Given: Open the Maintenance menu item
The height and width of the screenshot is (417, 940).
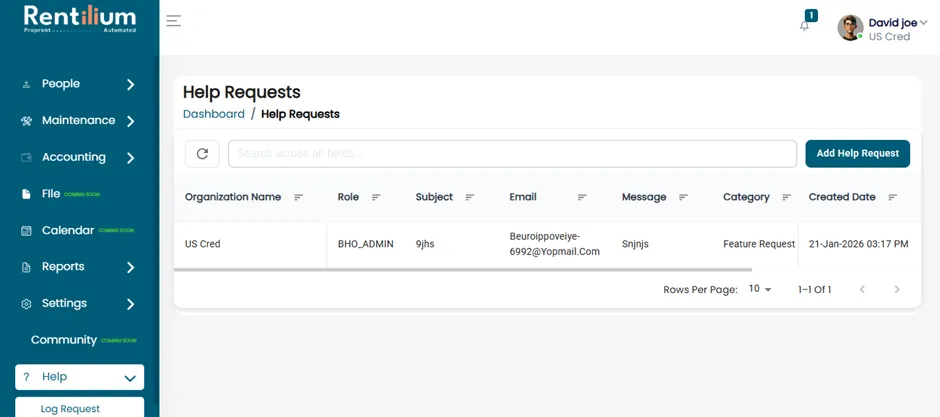Looking at the screenshot, I should (x=79, y=121).
